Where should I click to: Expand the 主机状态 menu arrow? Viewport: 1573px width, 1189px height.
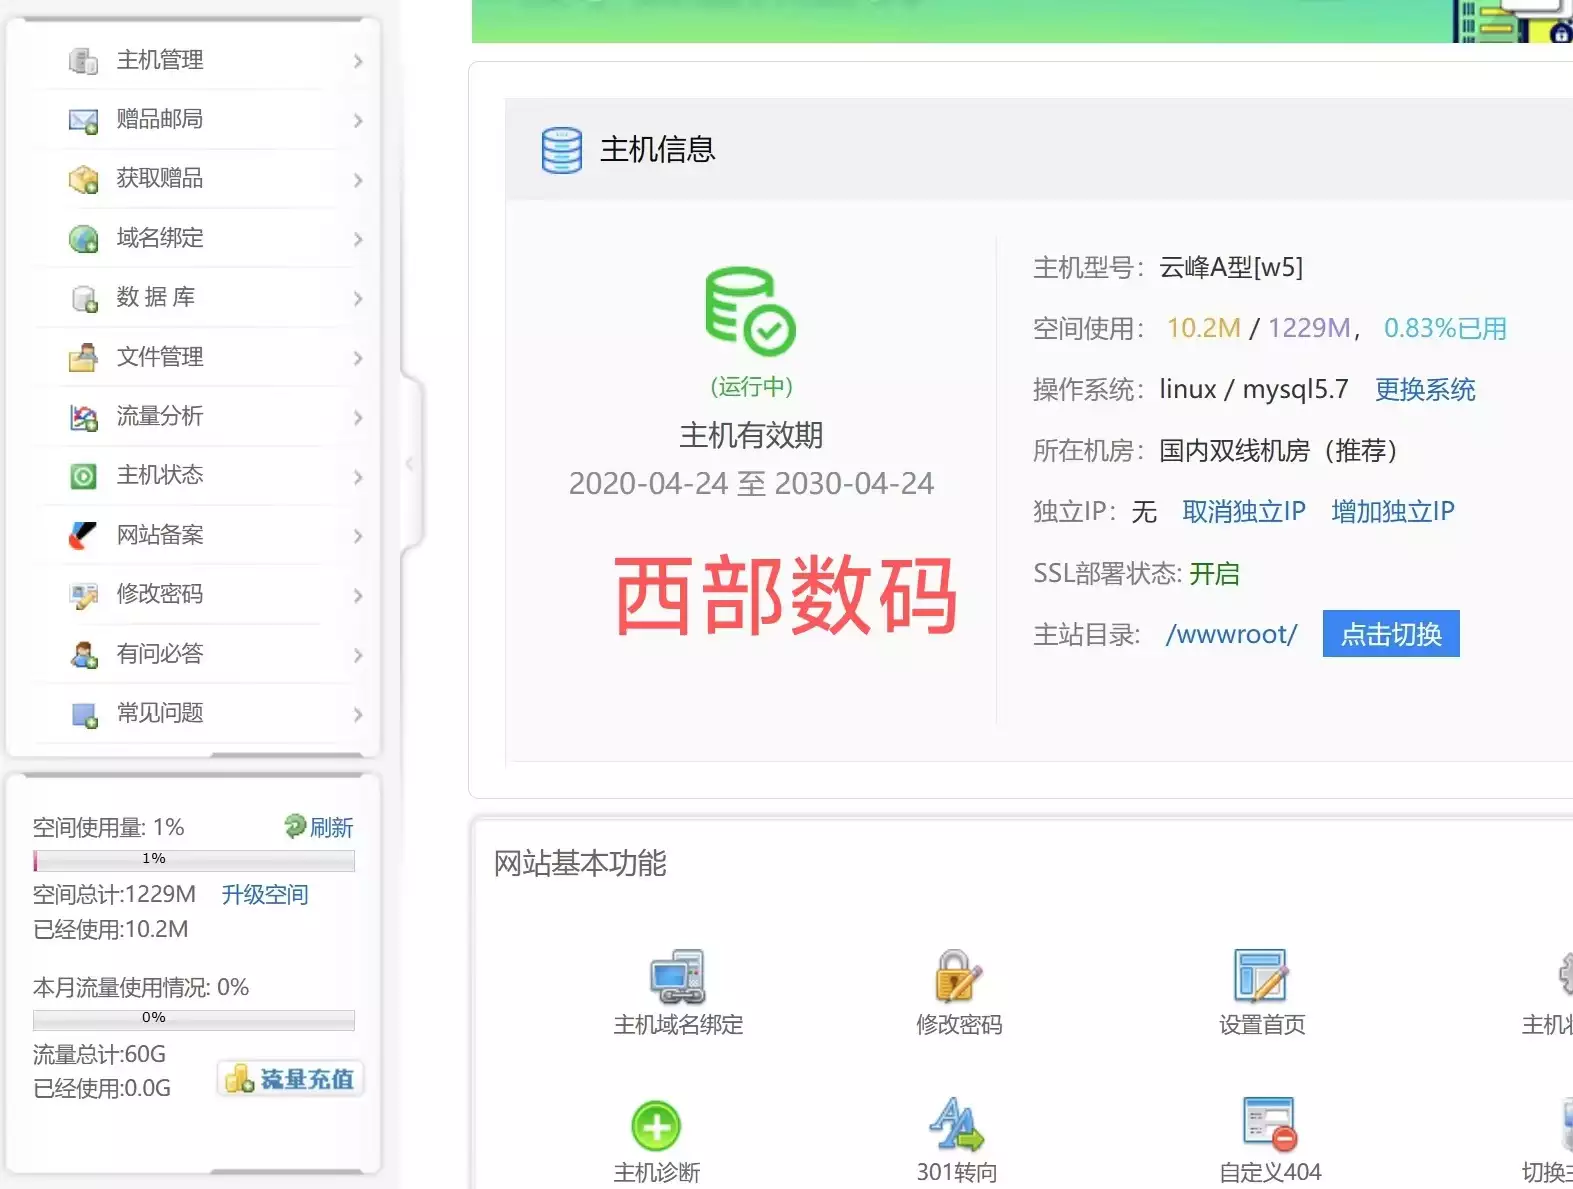coord(358,477)
